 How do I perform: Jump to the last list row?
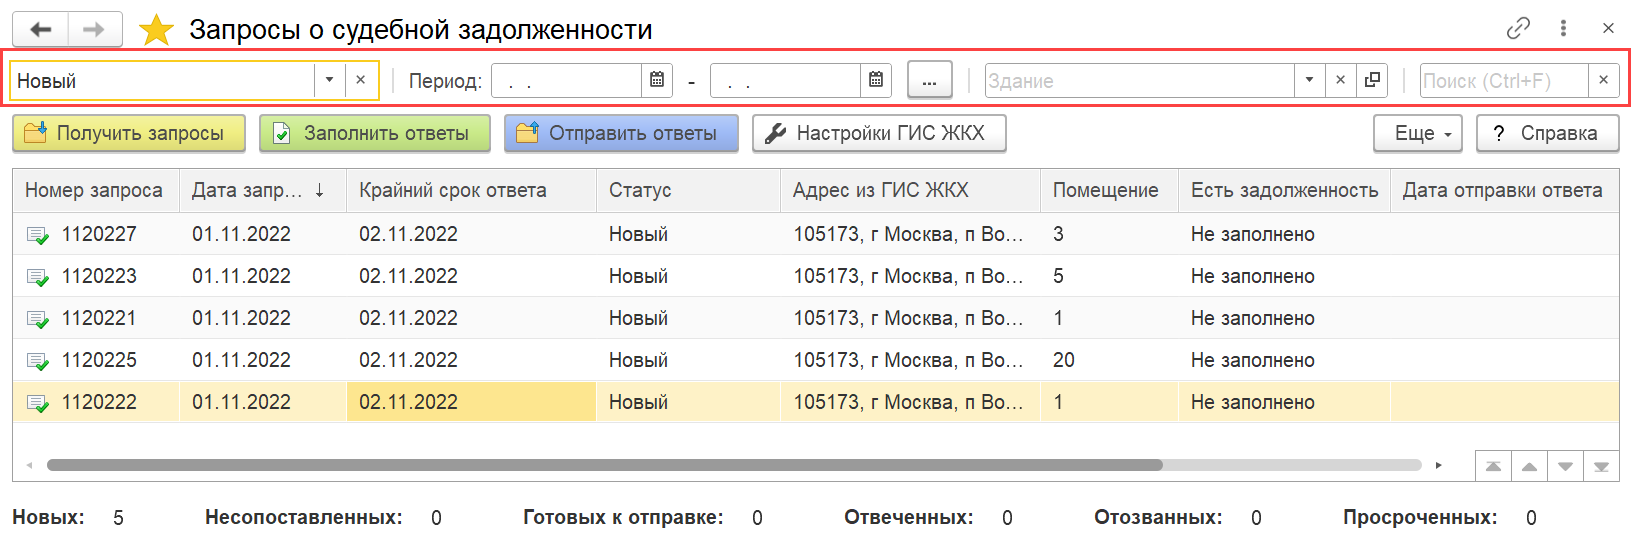[x=1601, y=466]
